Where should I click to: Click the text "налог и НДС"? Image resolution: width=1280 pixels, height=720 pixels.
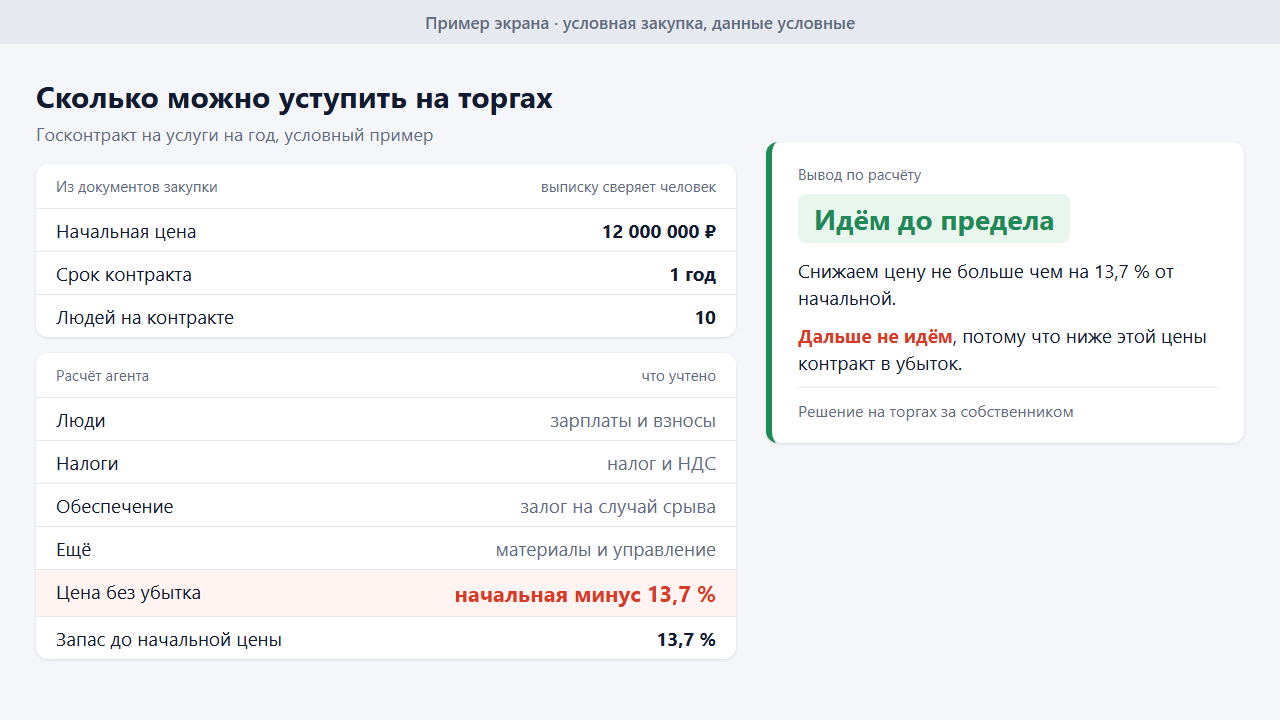click(661, 464)
